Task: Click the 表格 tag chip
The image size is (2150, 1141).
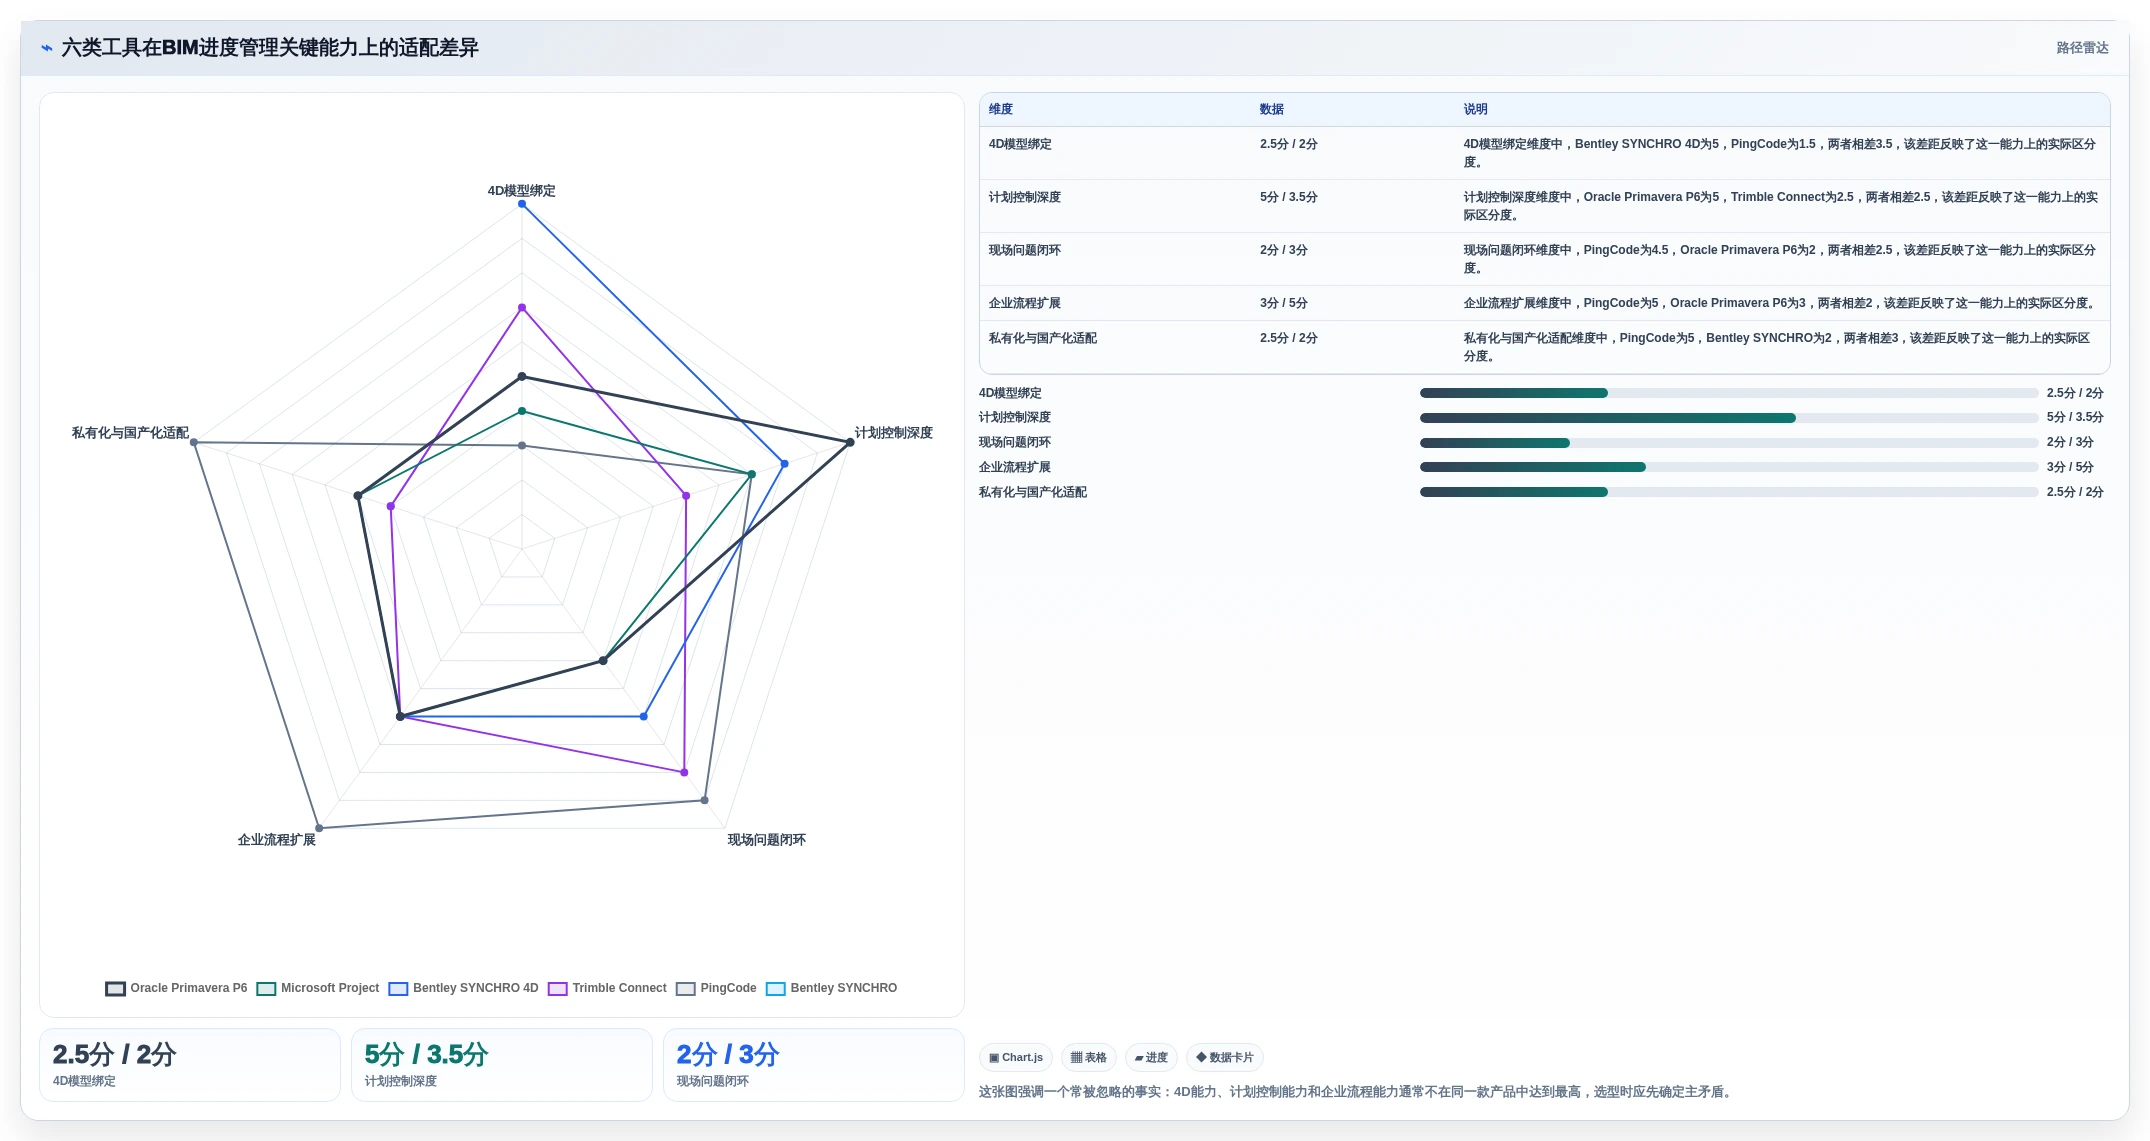Action: pos(1089,1057)
